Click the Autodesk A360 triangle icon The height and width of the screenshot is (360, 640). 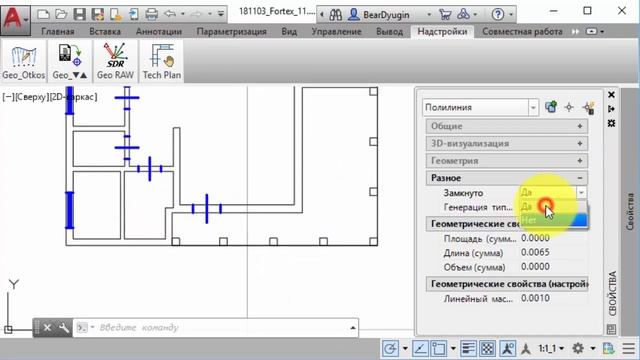tap(463, 15)
